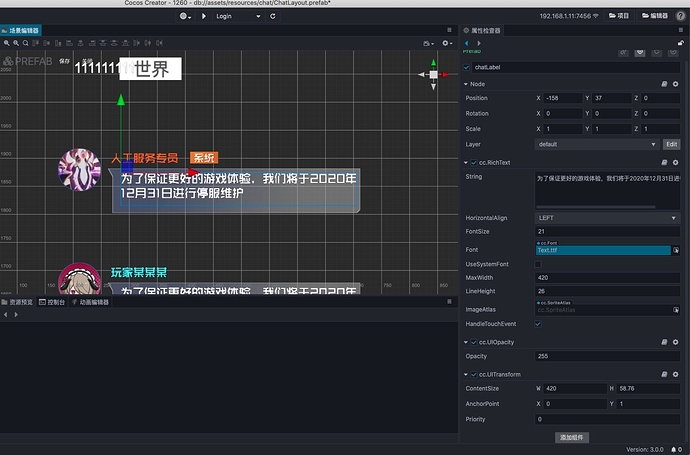Click the Edit button next to Layer
This screenshot has height=455, width=690.
pos(672,144)
